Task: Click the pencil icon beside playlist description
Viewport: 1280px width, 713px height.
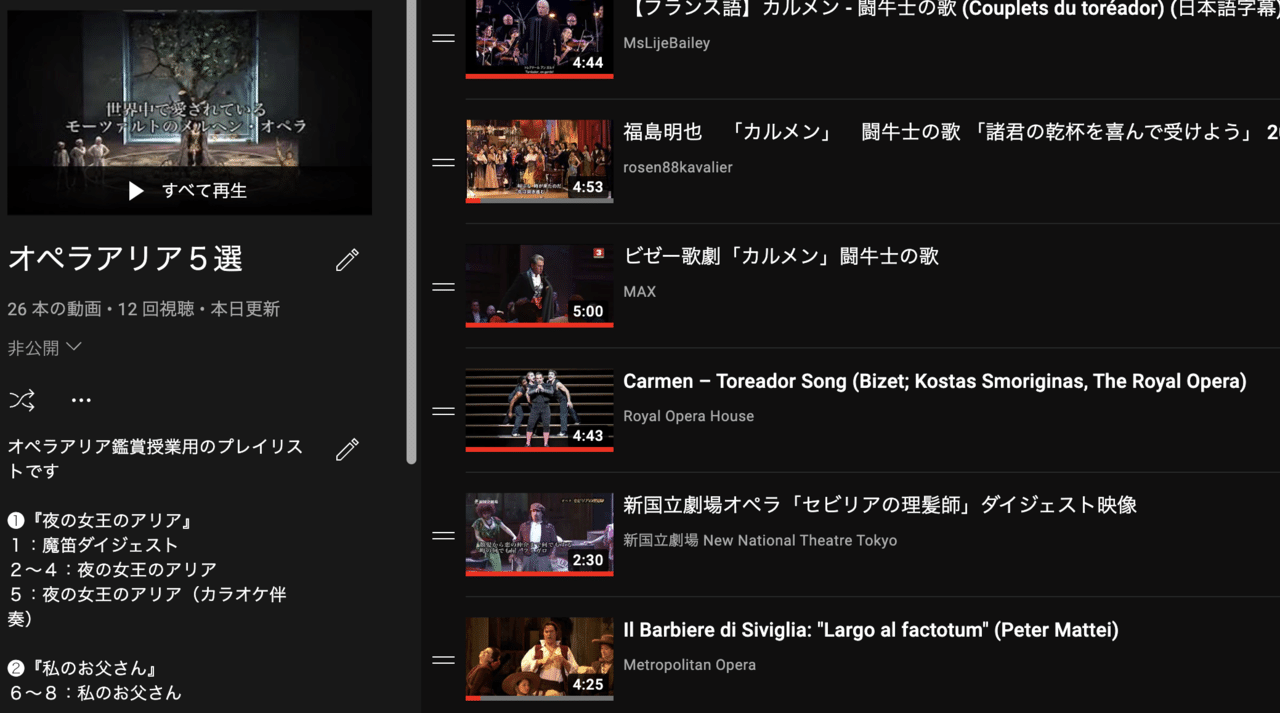Action: click(347, 450)
